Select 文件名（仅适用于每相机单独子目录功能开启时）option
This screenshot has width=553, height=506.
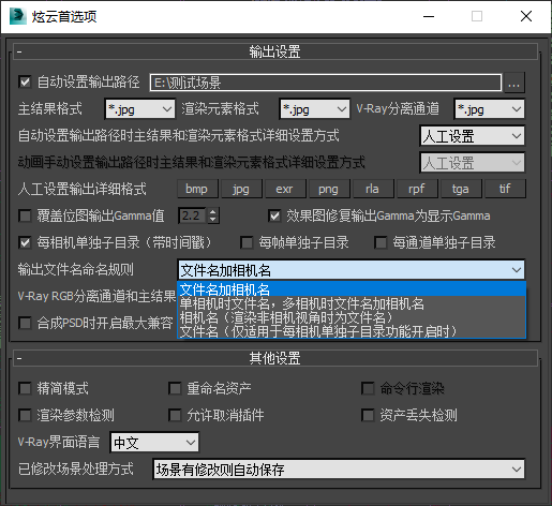point(352,332)
